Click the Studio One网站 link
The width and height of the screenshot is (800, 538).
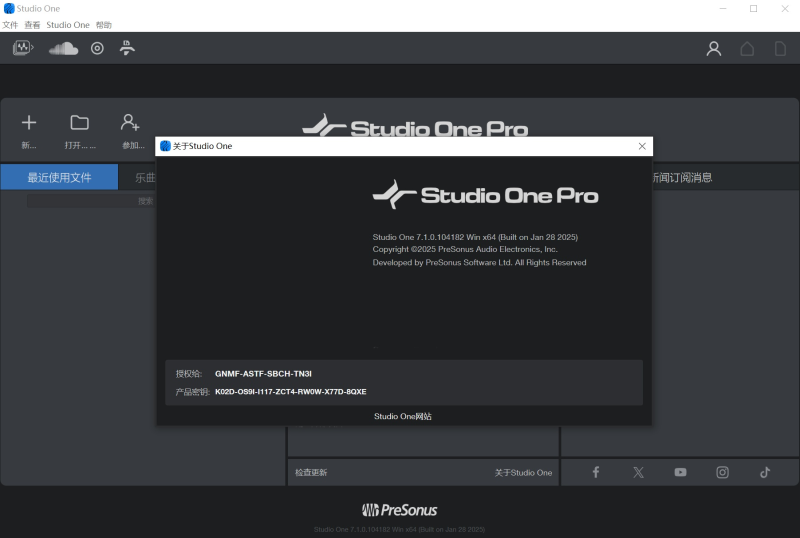pos(403,416)
